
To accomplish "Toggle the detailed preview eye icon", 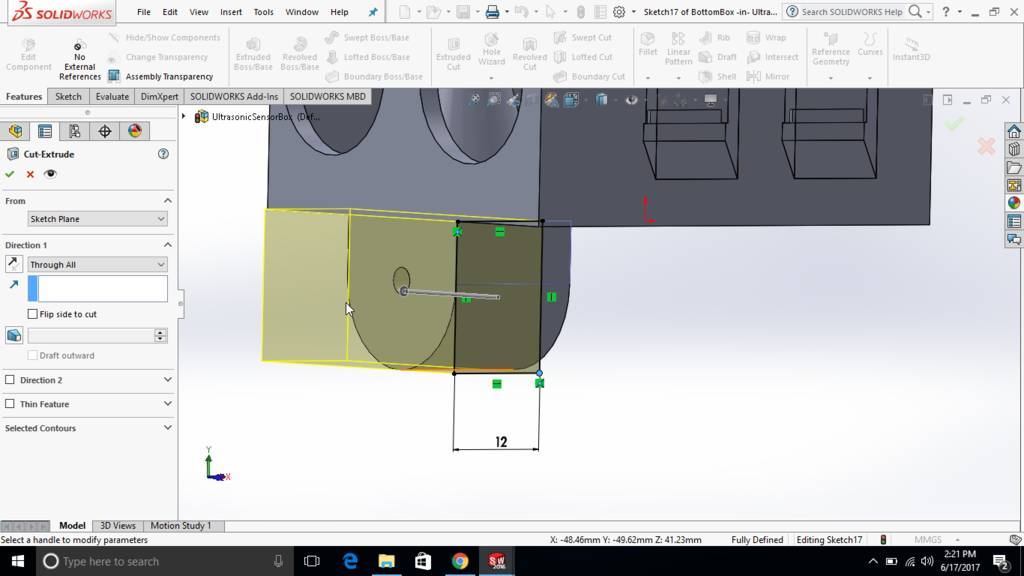I will 50,174.
